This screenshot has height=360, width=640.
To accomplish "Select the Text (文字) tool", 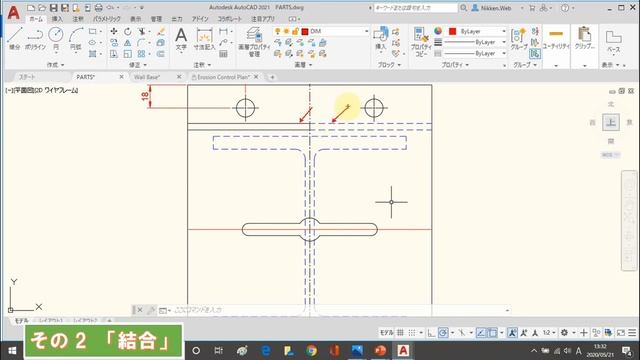I will pos(181,38).
